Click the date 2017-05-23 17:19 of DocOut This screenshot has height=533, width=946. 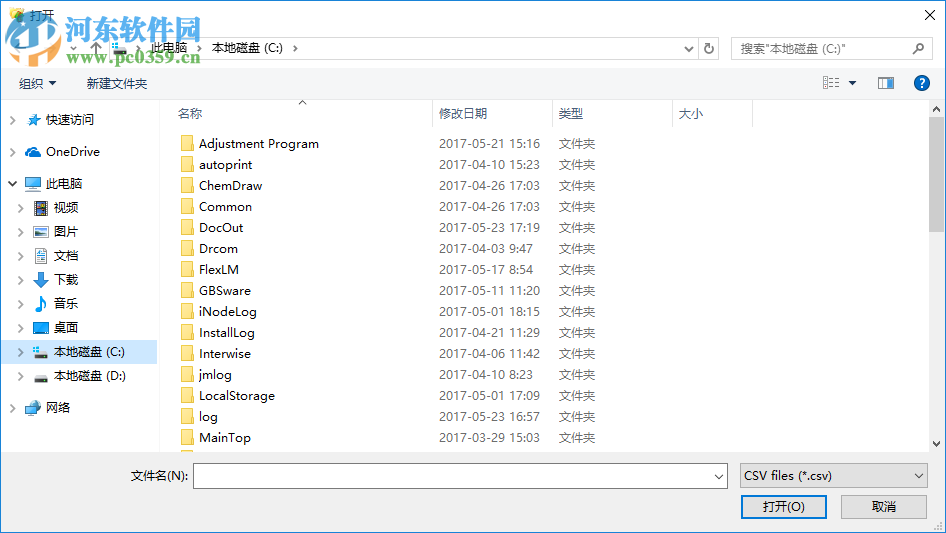pyautogui.click(x=489, y=228)
